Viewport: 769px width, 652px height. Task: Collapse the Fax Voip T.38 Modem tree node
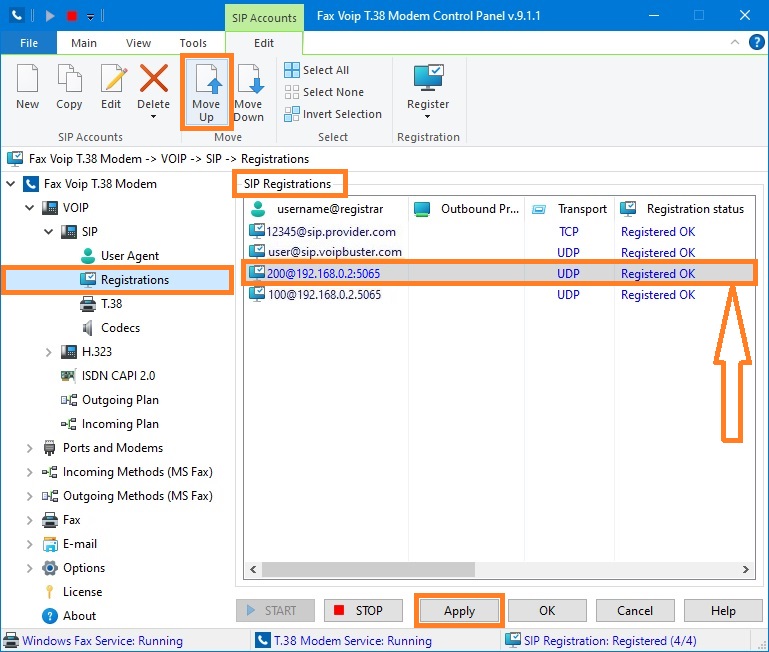[11, 184]
